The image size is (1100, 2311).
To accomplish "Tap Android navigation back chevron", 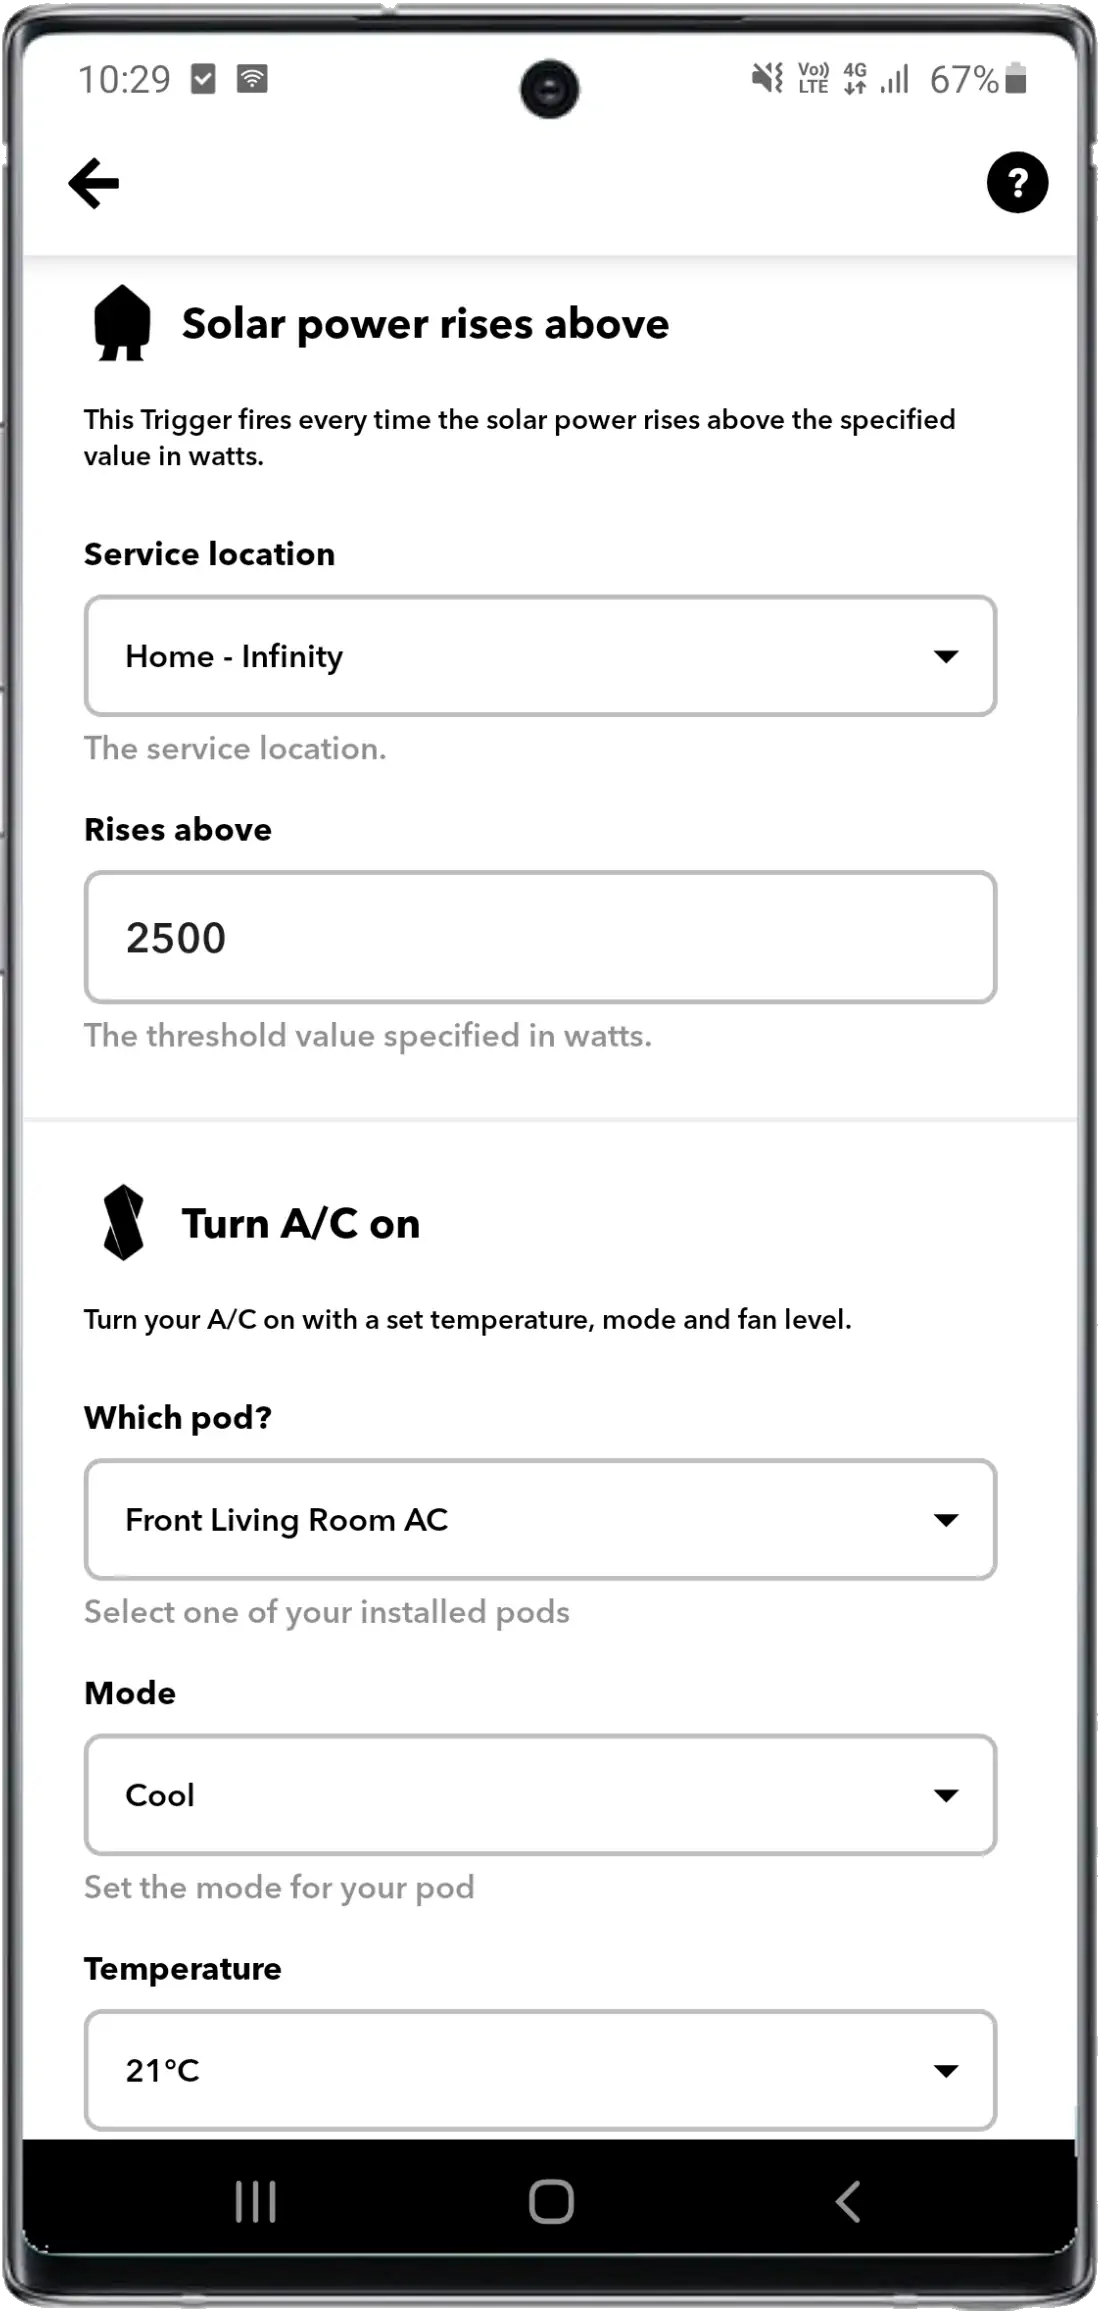I will (x=848, y=2201).
